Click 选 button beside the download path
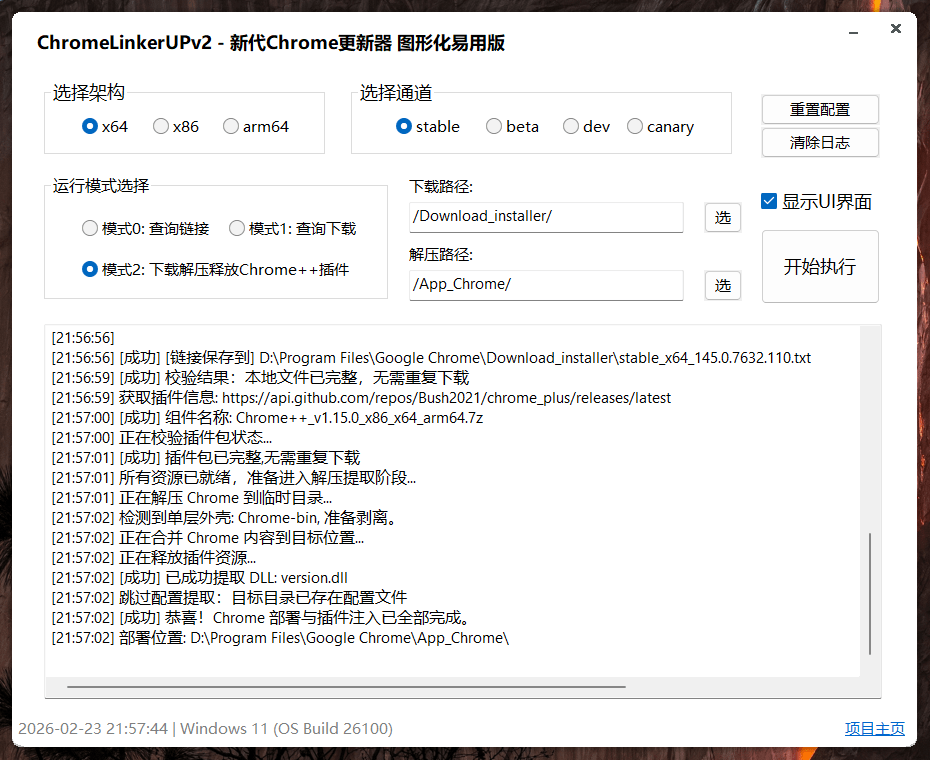This screenshot has height=760, width=930. [723, 218]
